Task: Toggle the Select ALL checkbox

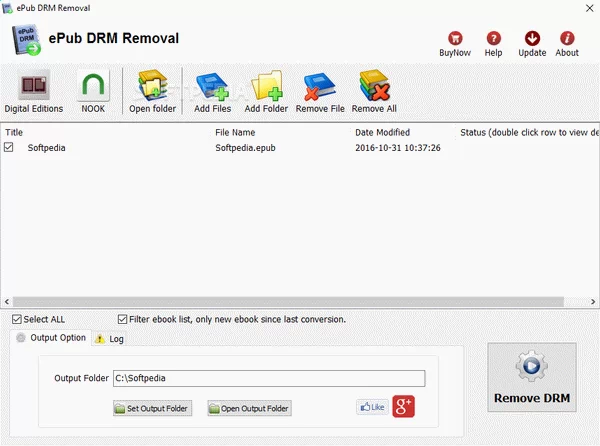Action: [x=18, y=320]
